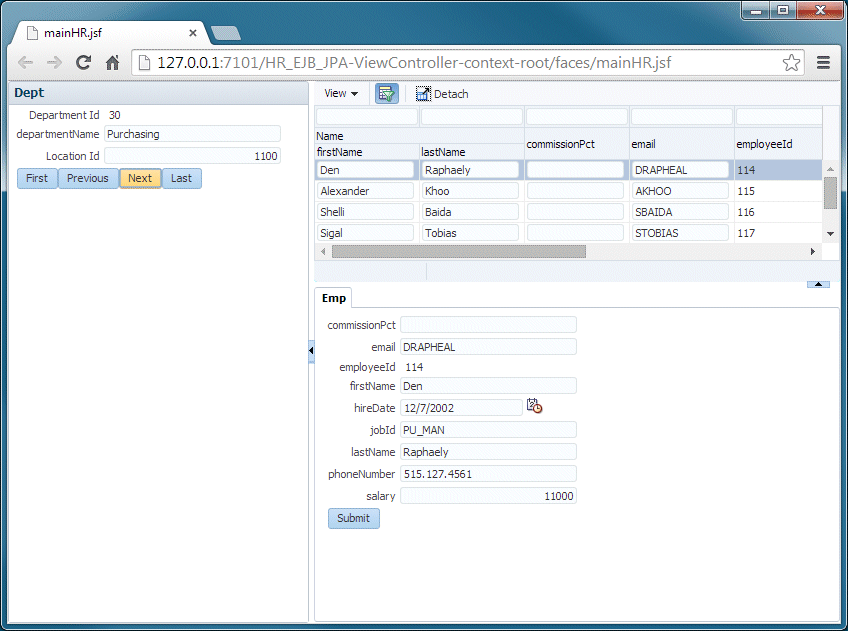Screen dimensions: 848x631
Task: Click the commissionPct column filter field
Action: pyautogui.click(x=577, y=116)
